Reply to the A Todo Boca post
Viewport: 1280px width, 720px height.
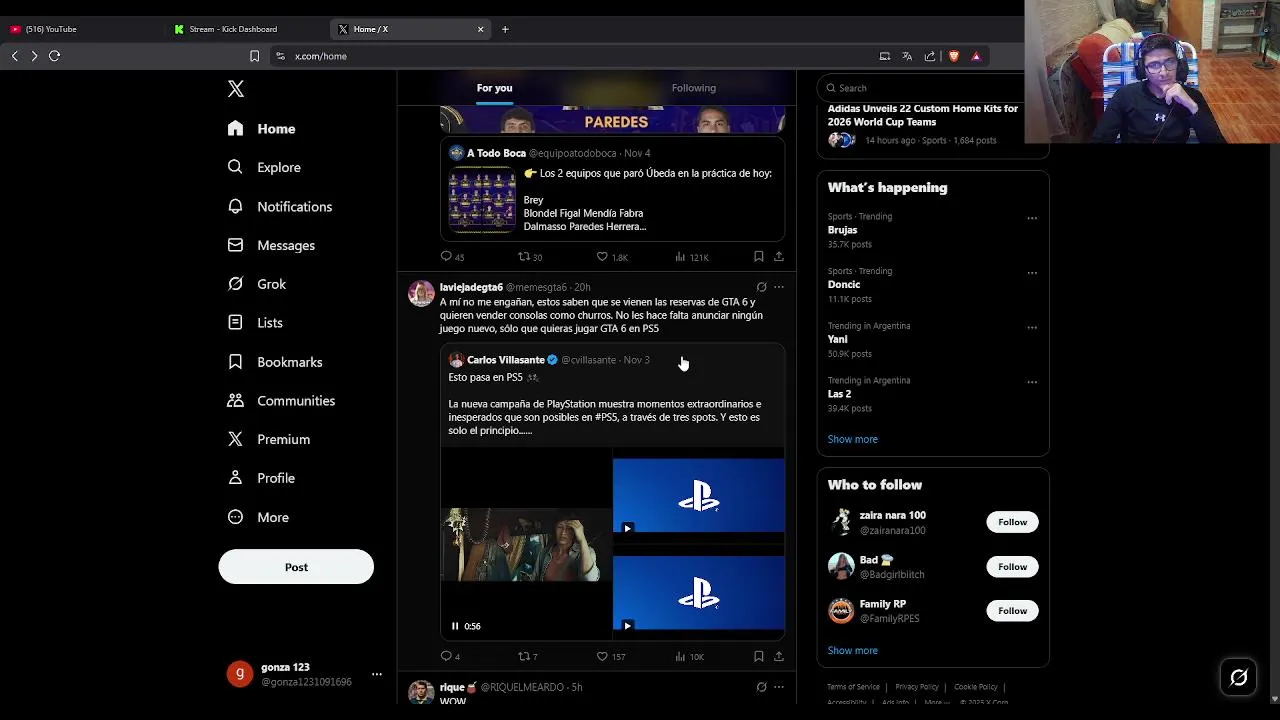click(x=447, y=257)
